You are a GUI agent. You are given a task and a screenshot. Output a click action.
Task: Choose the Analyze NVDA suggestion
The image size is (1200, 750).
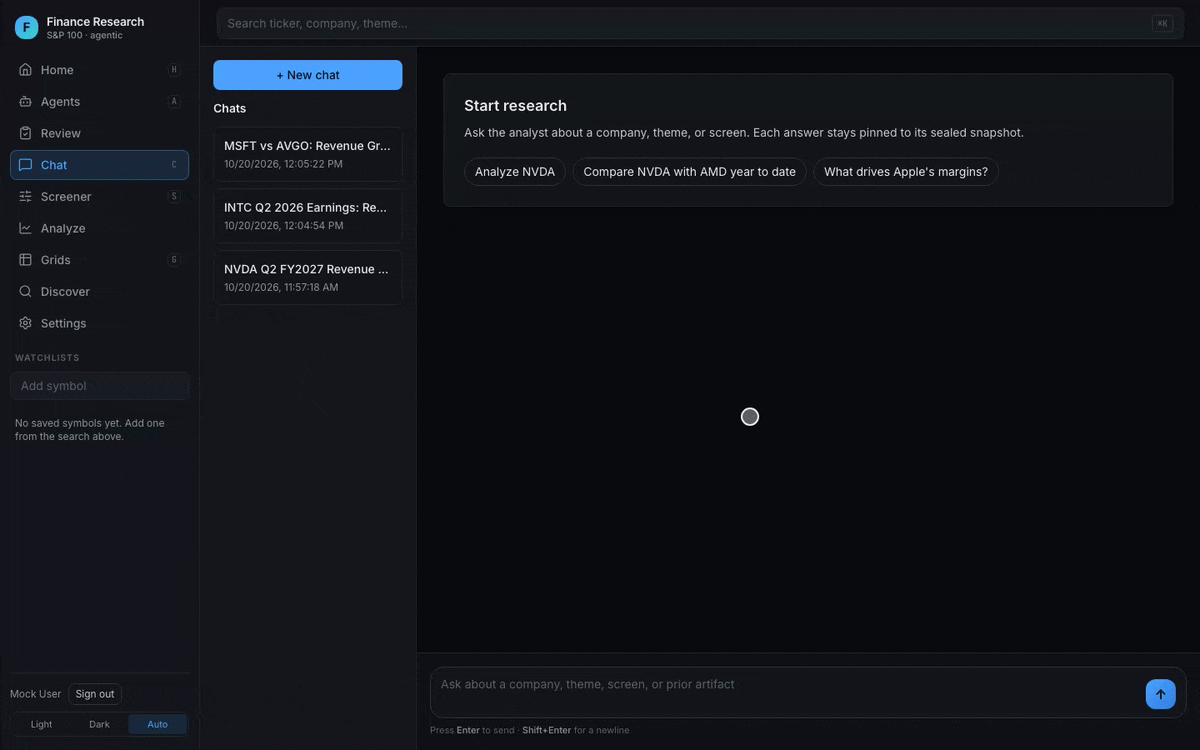(515, 172)
